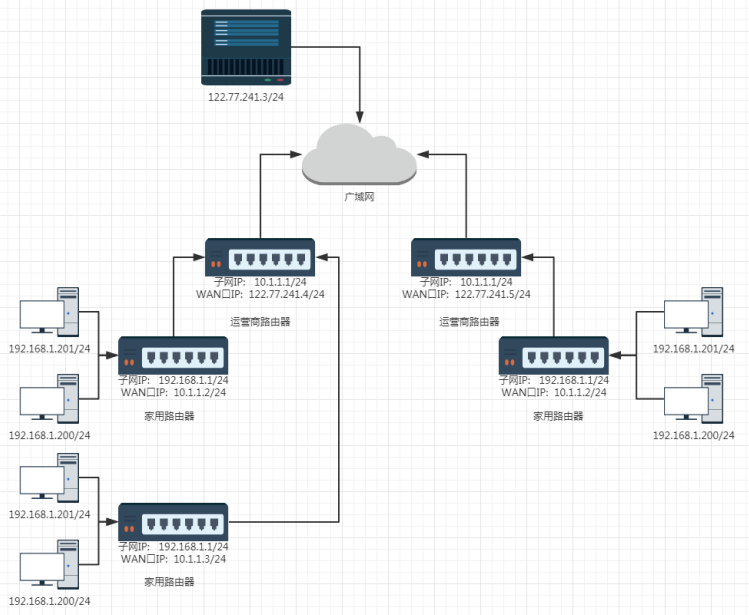Click the text WAN口IP: 122.77.241.4/24
This screenshot has width=749, height=615.
coord(260,294)
